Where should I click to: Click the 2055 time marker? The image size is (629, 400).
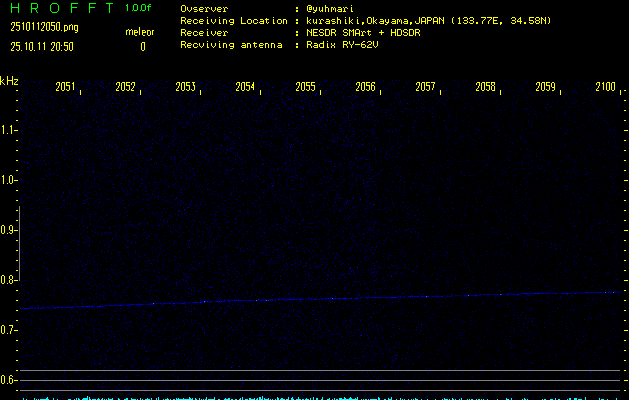tap(306, 88)
